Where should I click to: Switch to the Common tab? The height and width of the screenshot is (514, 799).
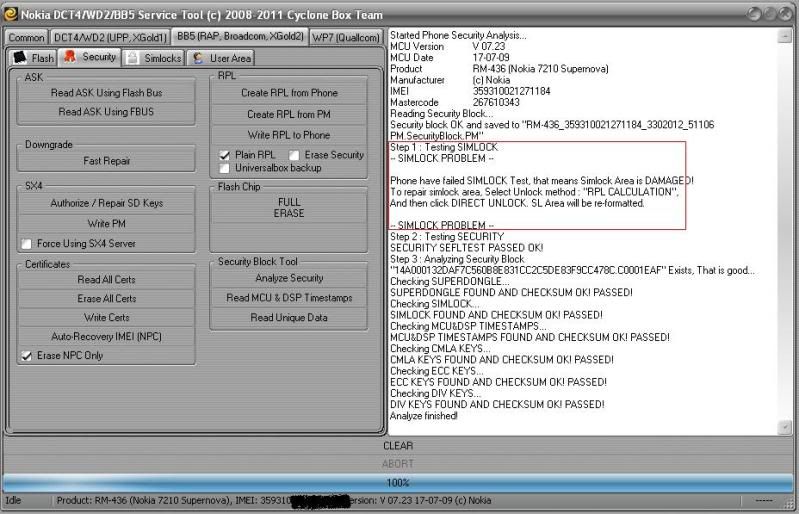click(26, 37)
